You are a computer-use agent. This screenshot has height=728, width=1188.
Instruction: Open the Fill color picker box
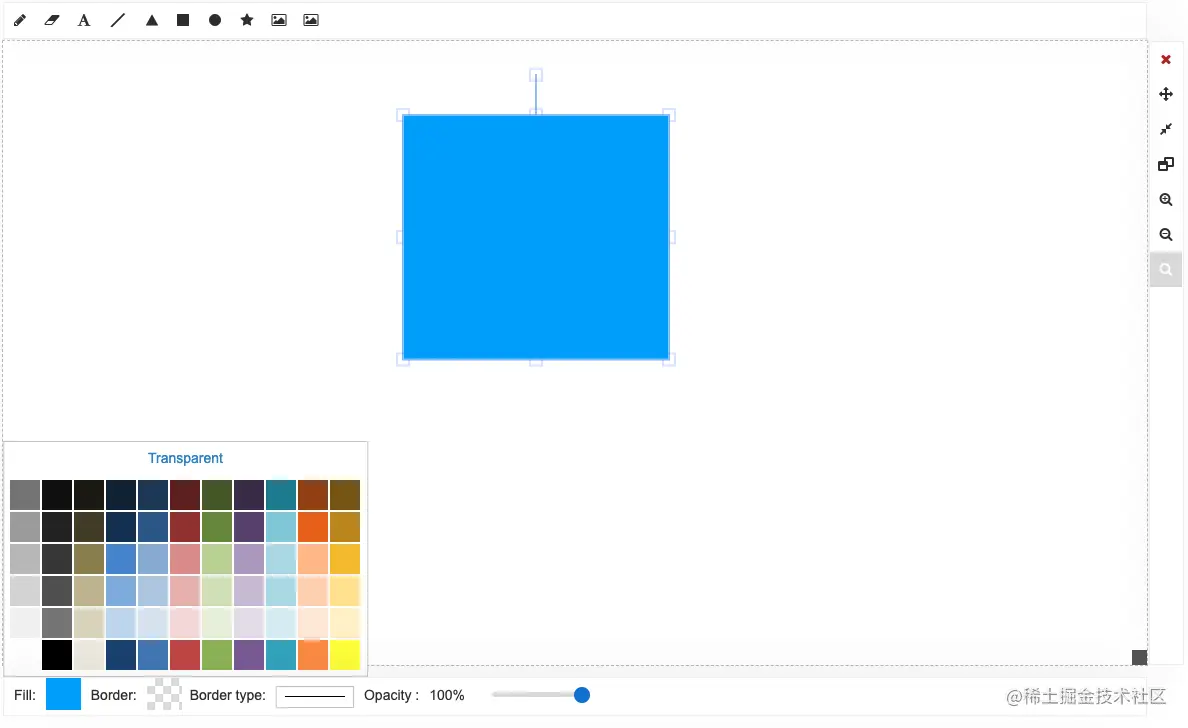[63, 695]
